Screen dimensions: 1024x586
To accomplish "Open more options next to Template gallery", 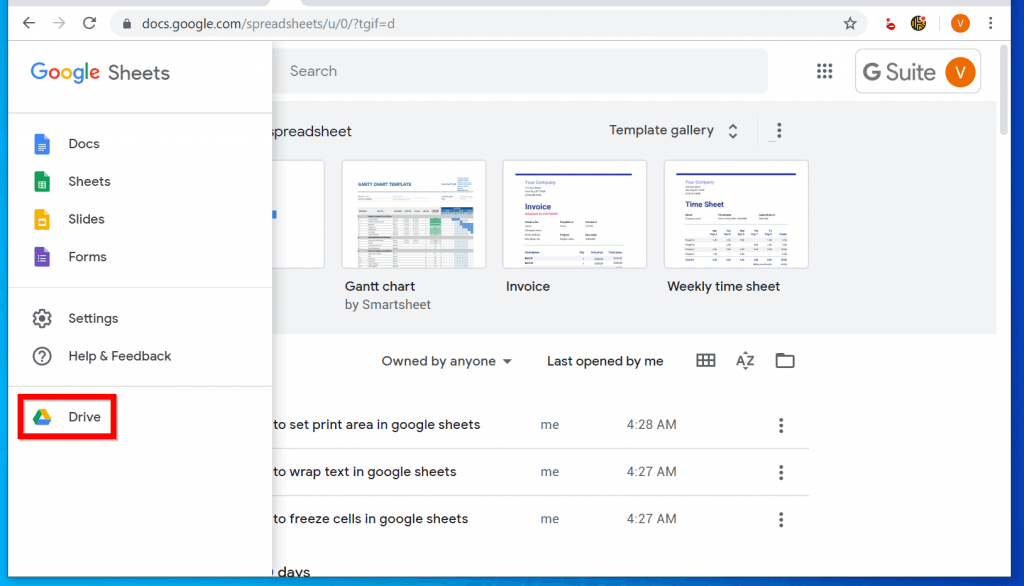I will tap(779, 130).
